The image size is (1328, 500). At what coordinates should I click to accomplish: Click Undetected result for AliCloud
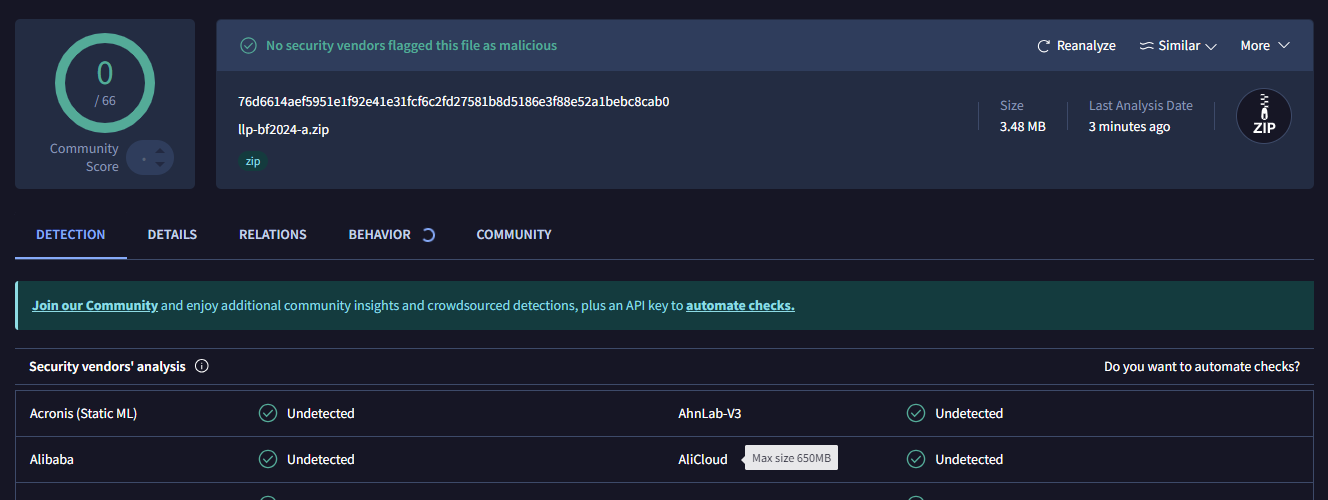point(969,459)
